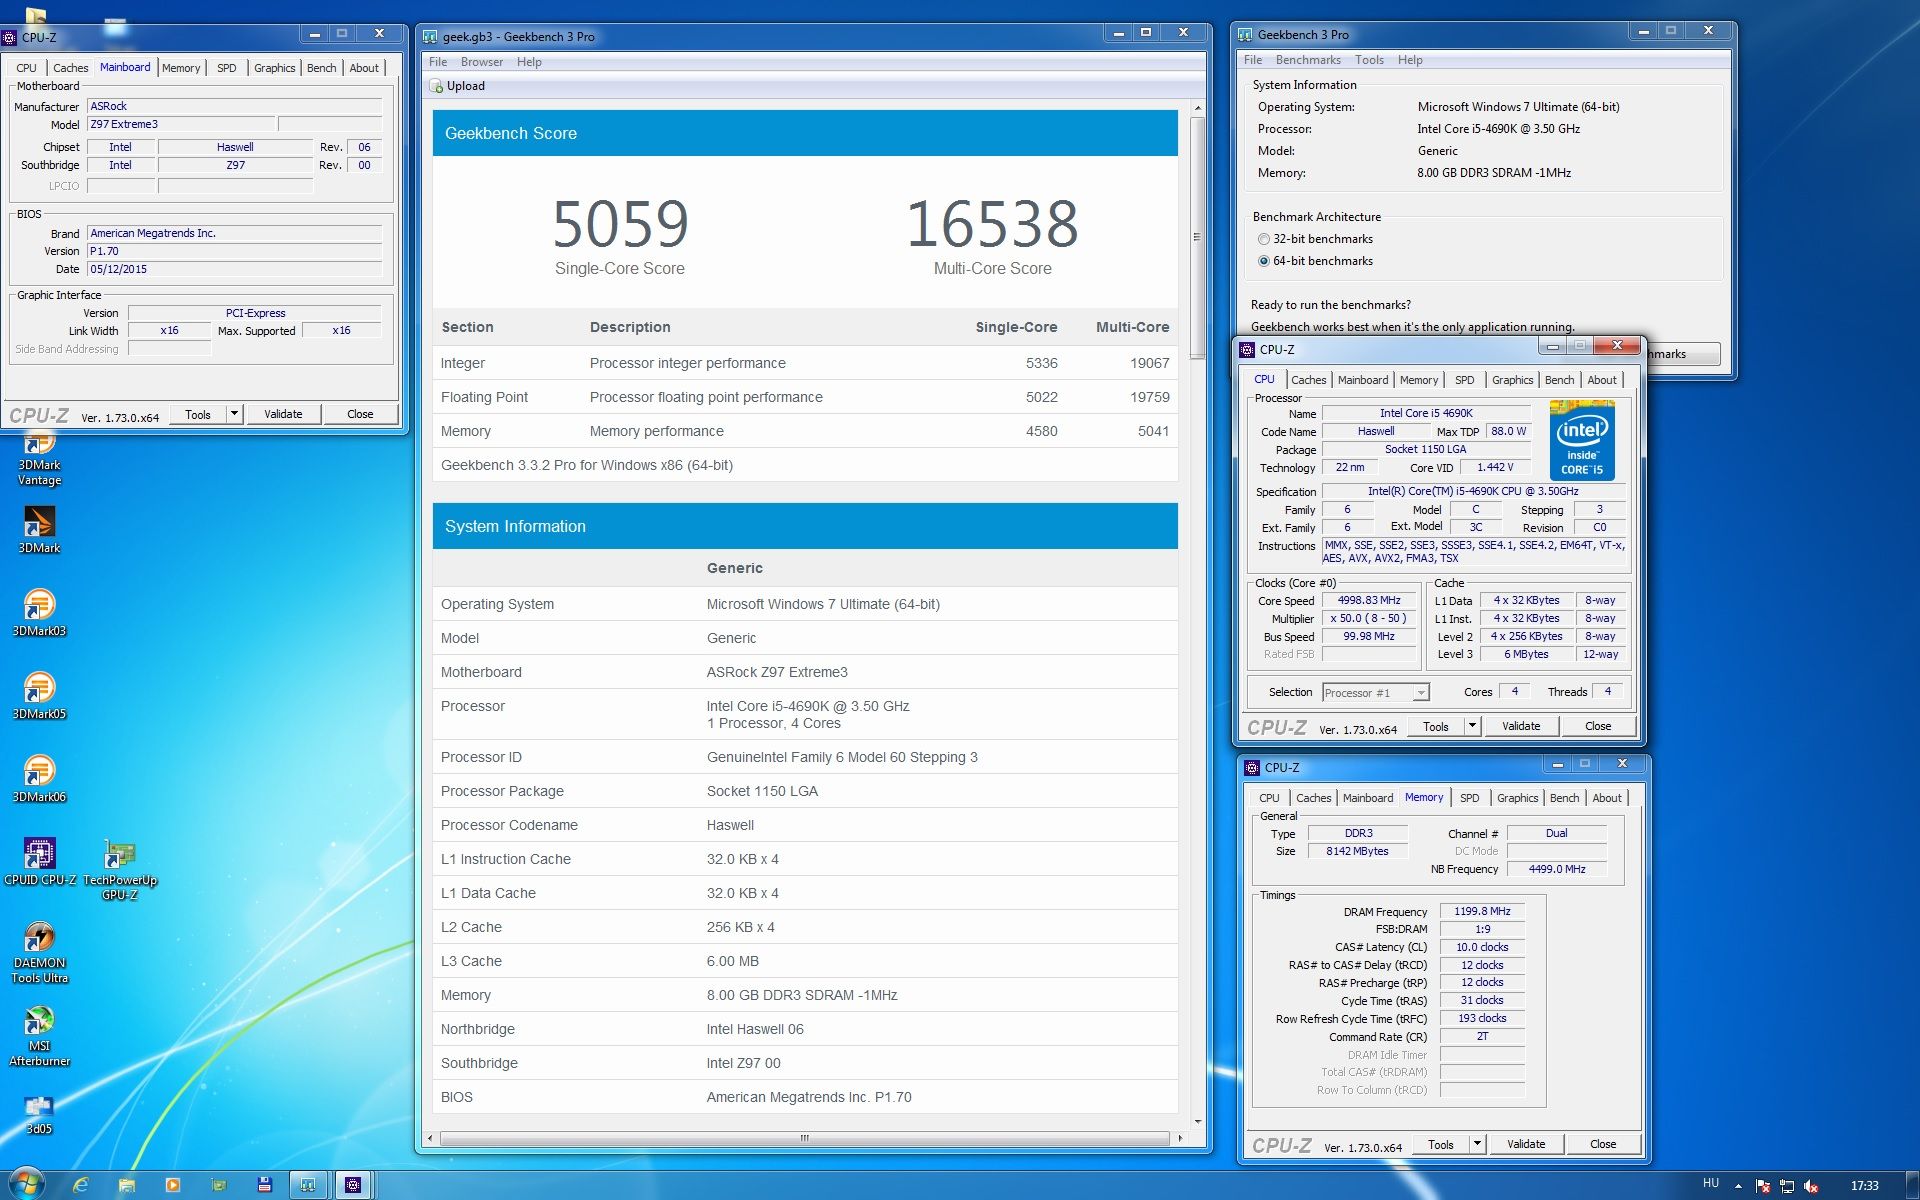Viewport: 1920px width, 1200px height.
Task: Open the CPUID CPU-Z desktop shortcut
Action: click(x=39, y=856)
